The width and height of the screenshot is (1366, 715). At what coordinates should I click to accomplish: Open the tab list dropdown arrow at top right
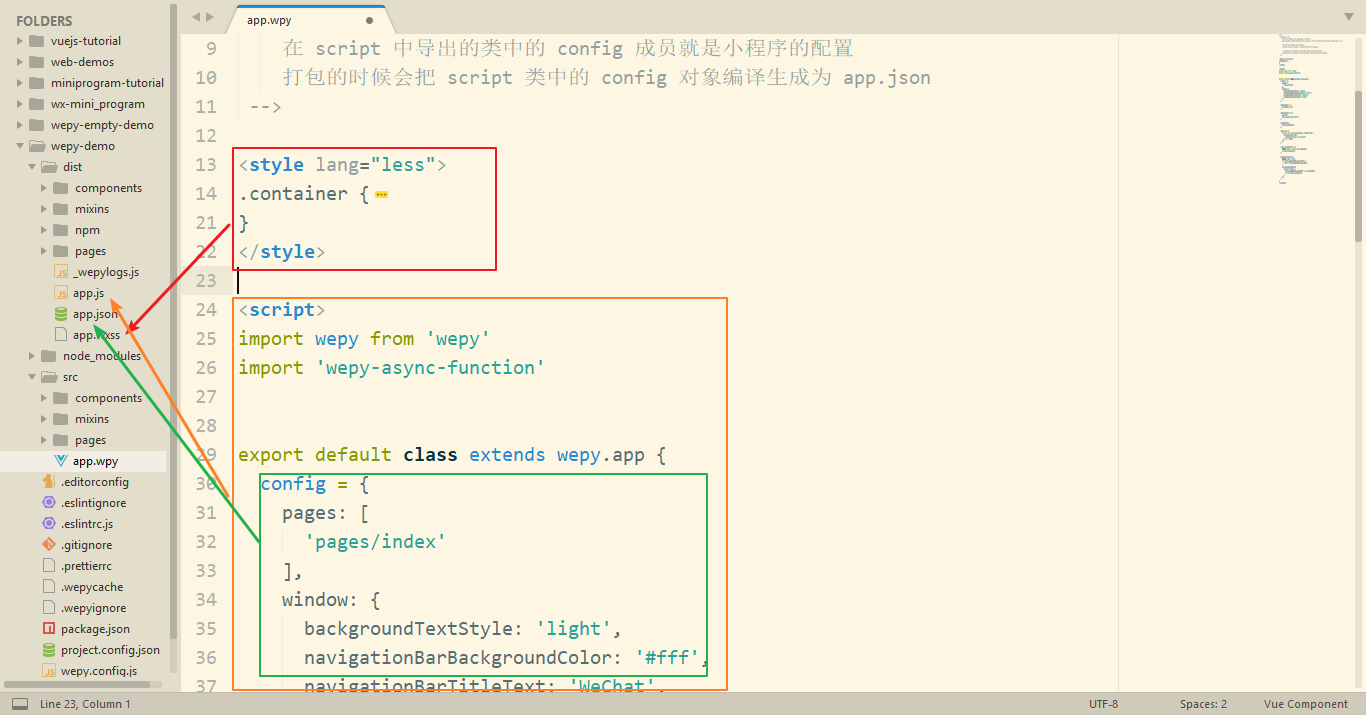point(1347,17)
